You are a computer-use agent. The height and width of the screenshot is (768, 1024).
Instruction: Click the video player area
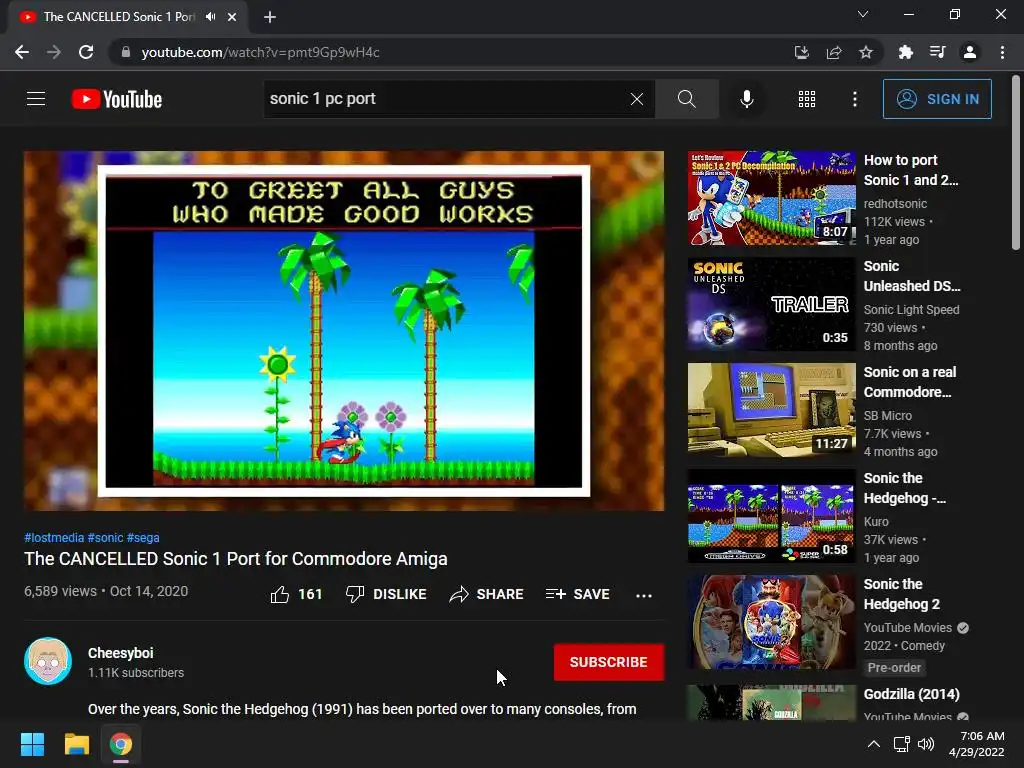[344, 331]
